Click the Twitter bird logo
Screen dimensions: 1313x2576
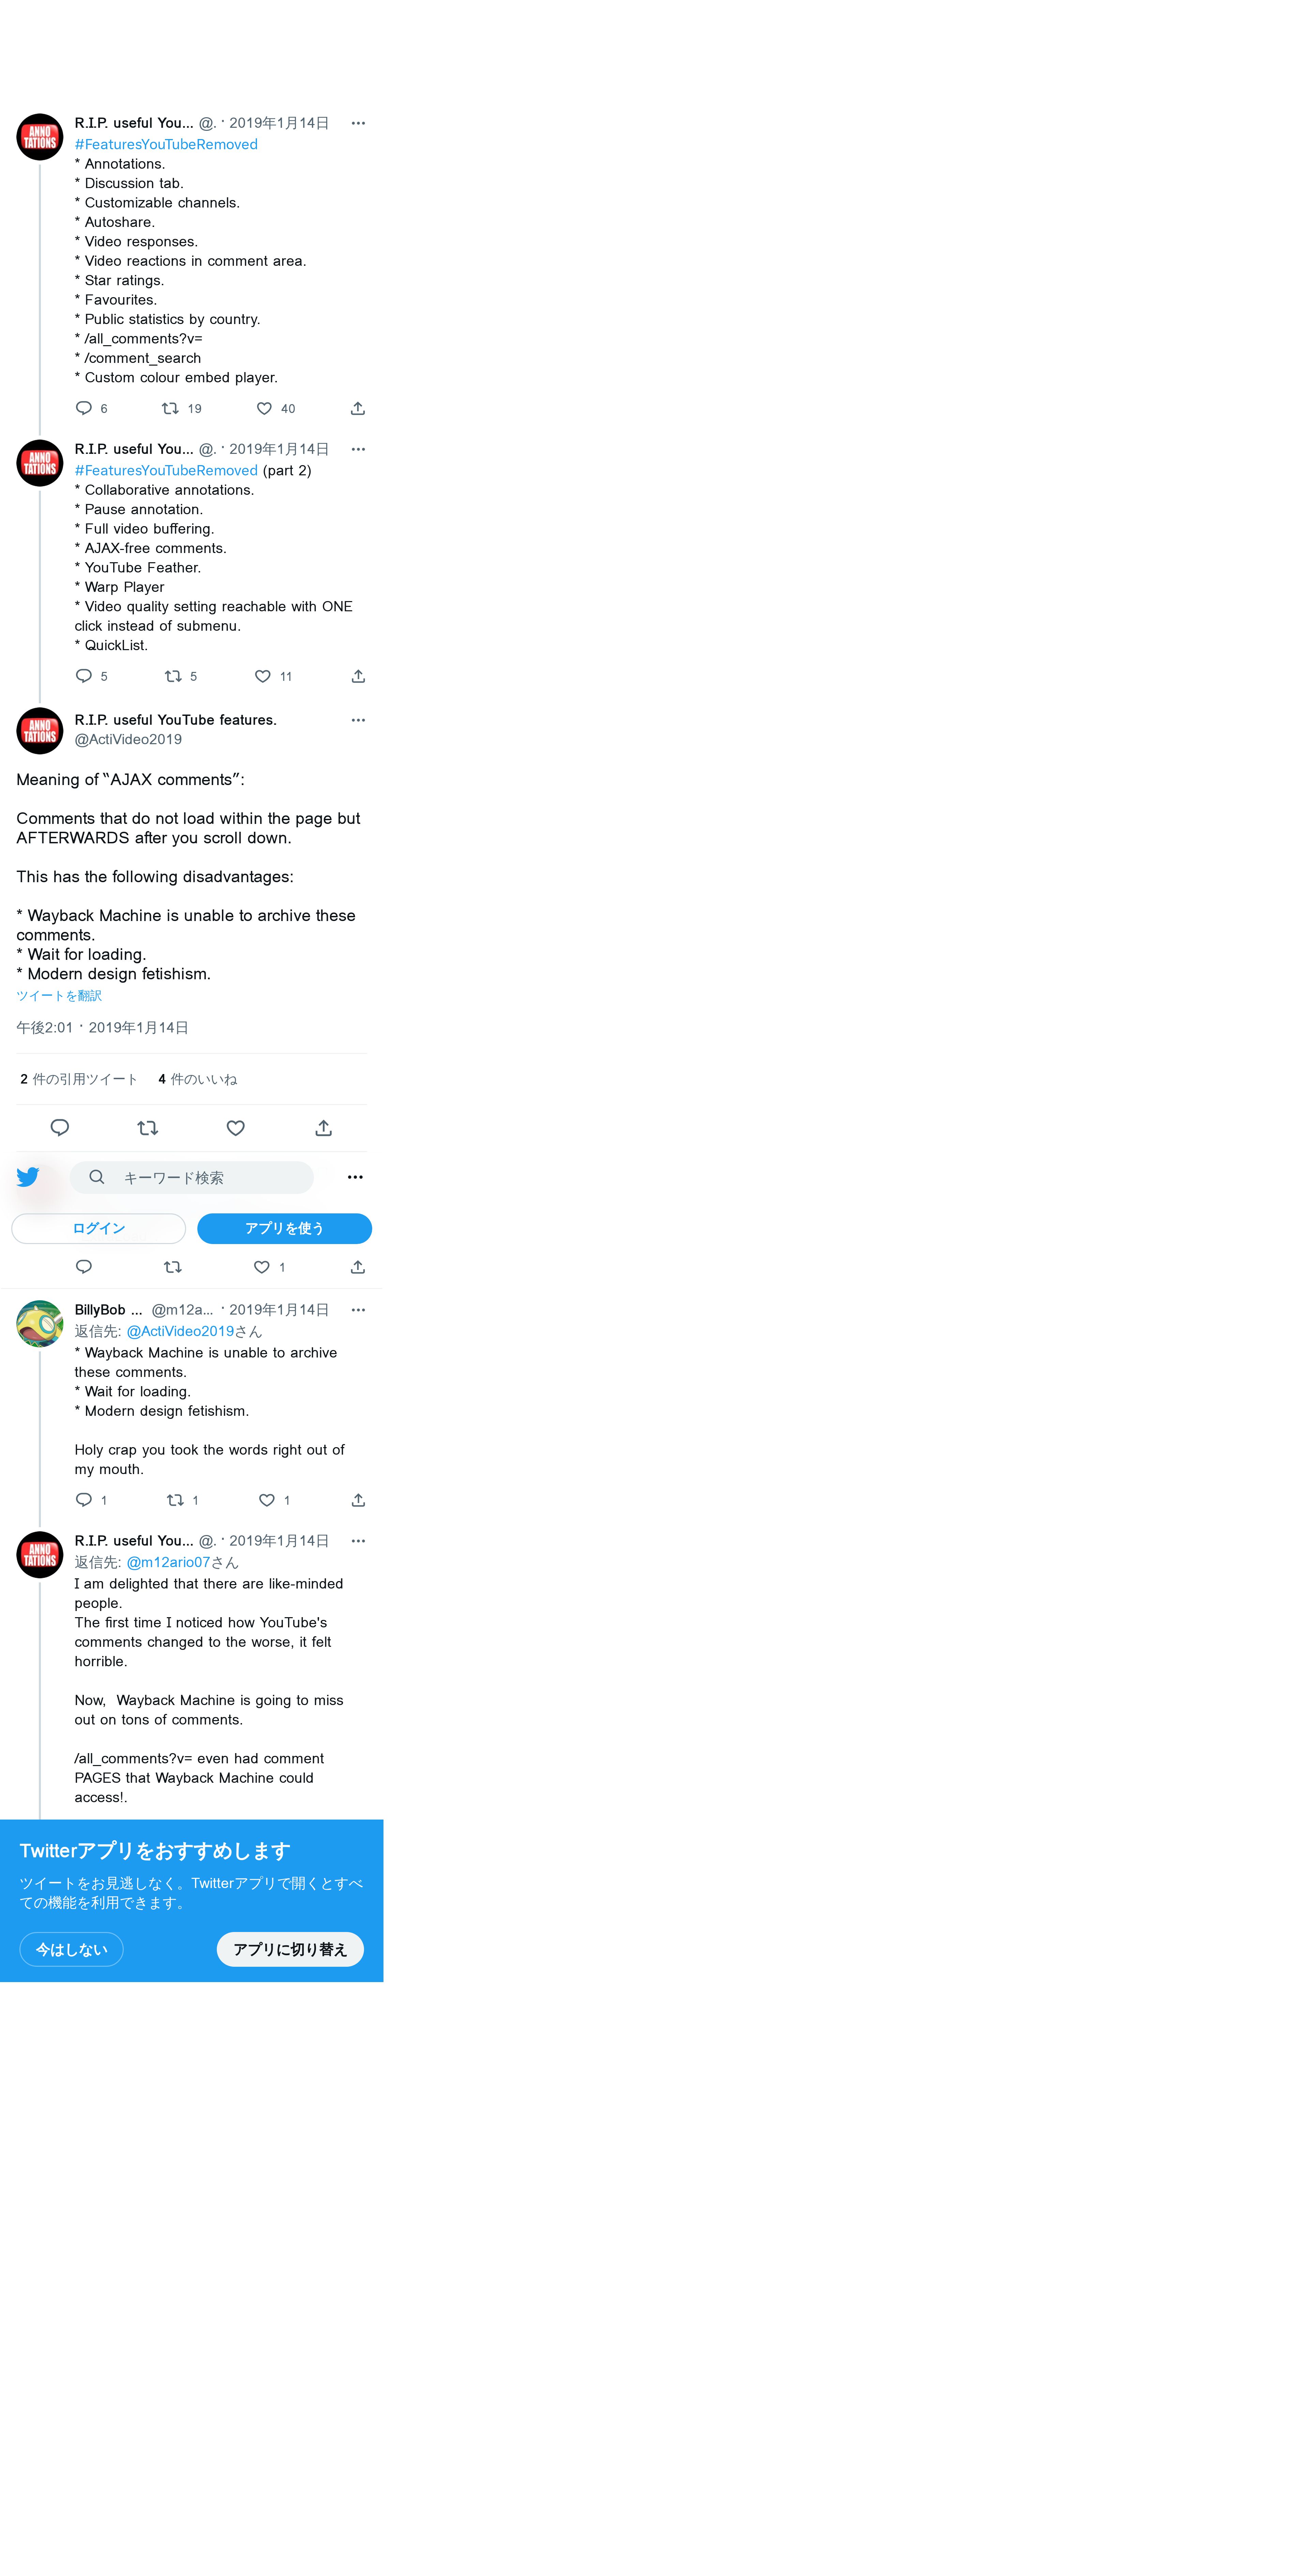(28, 1177)
